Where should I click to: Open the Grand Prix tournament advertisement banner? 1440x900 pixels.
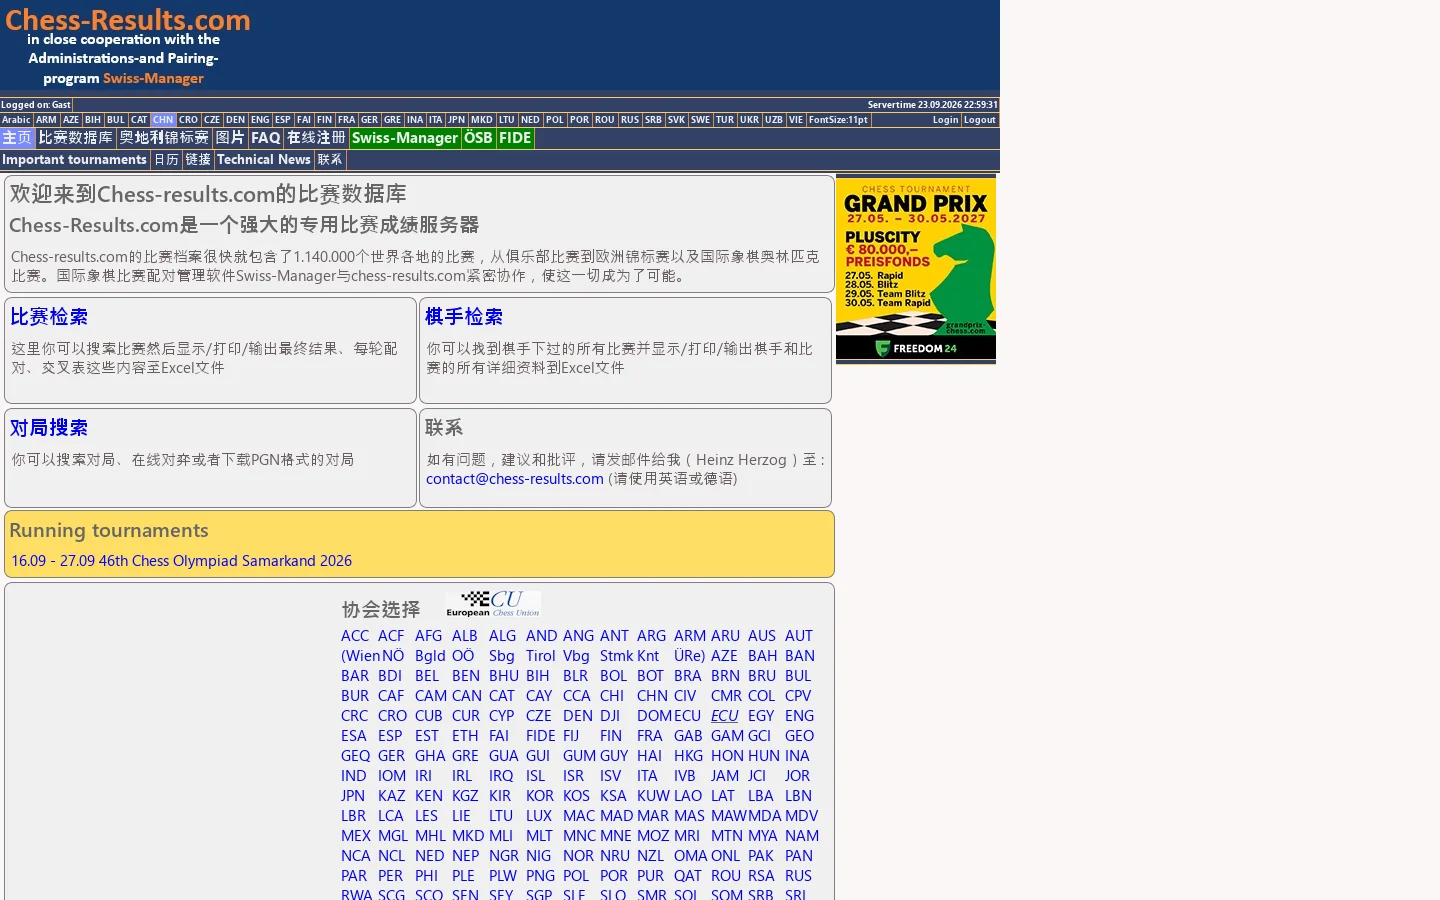click(x=916, y=268)
